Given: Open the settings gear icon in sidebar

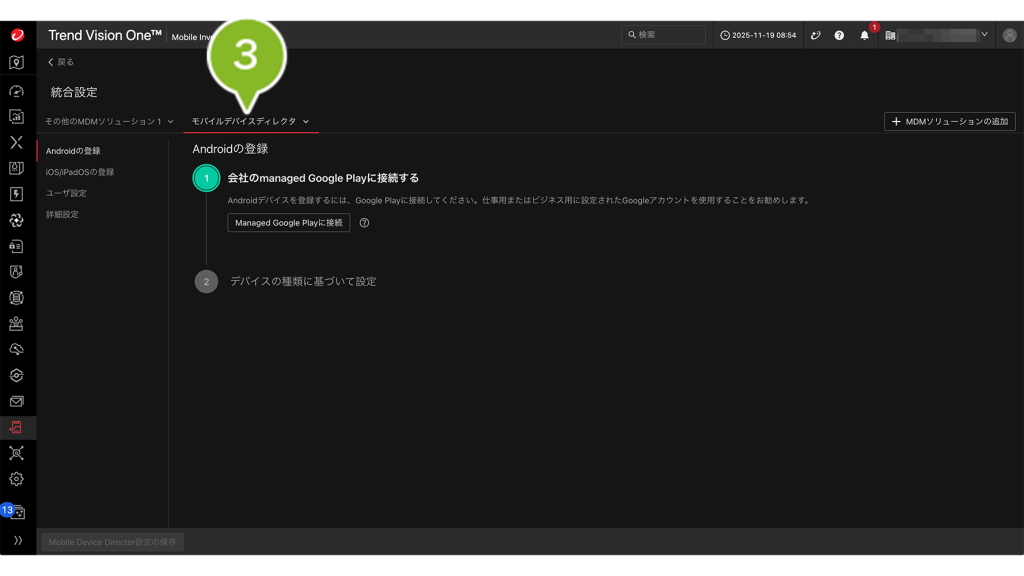Looking at the screenshot, I should (x=16, y=479).
